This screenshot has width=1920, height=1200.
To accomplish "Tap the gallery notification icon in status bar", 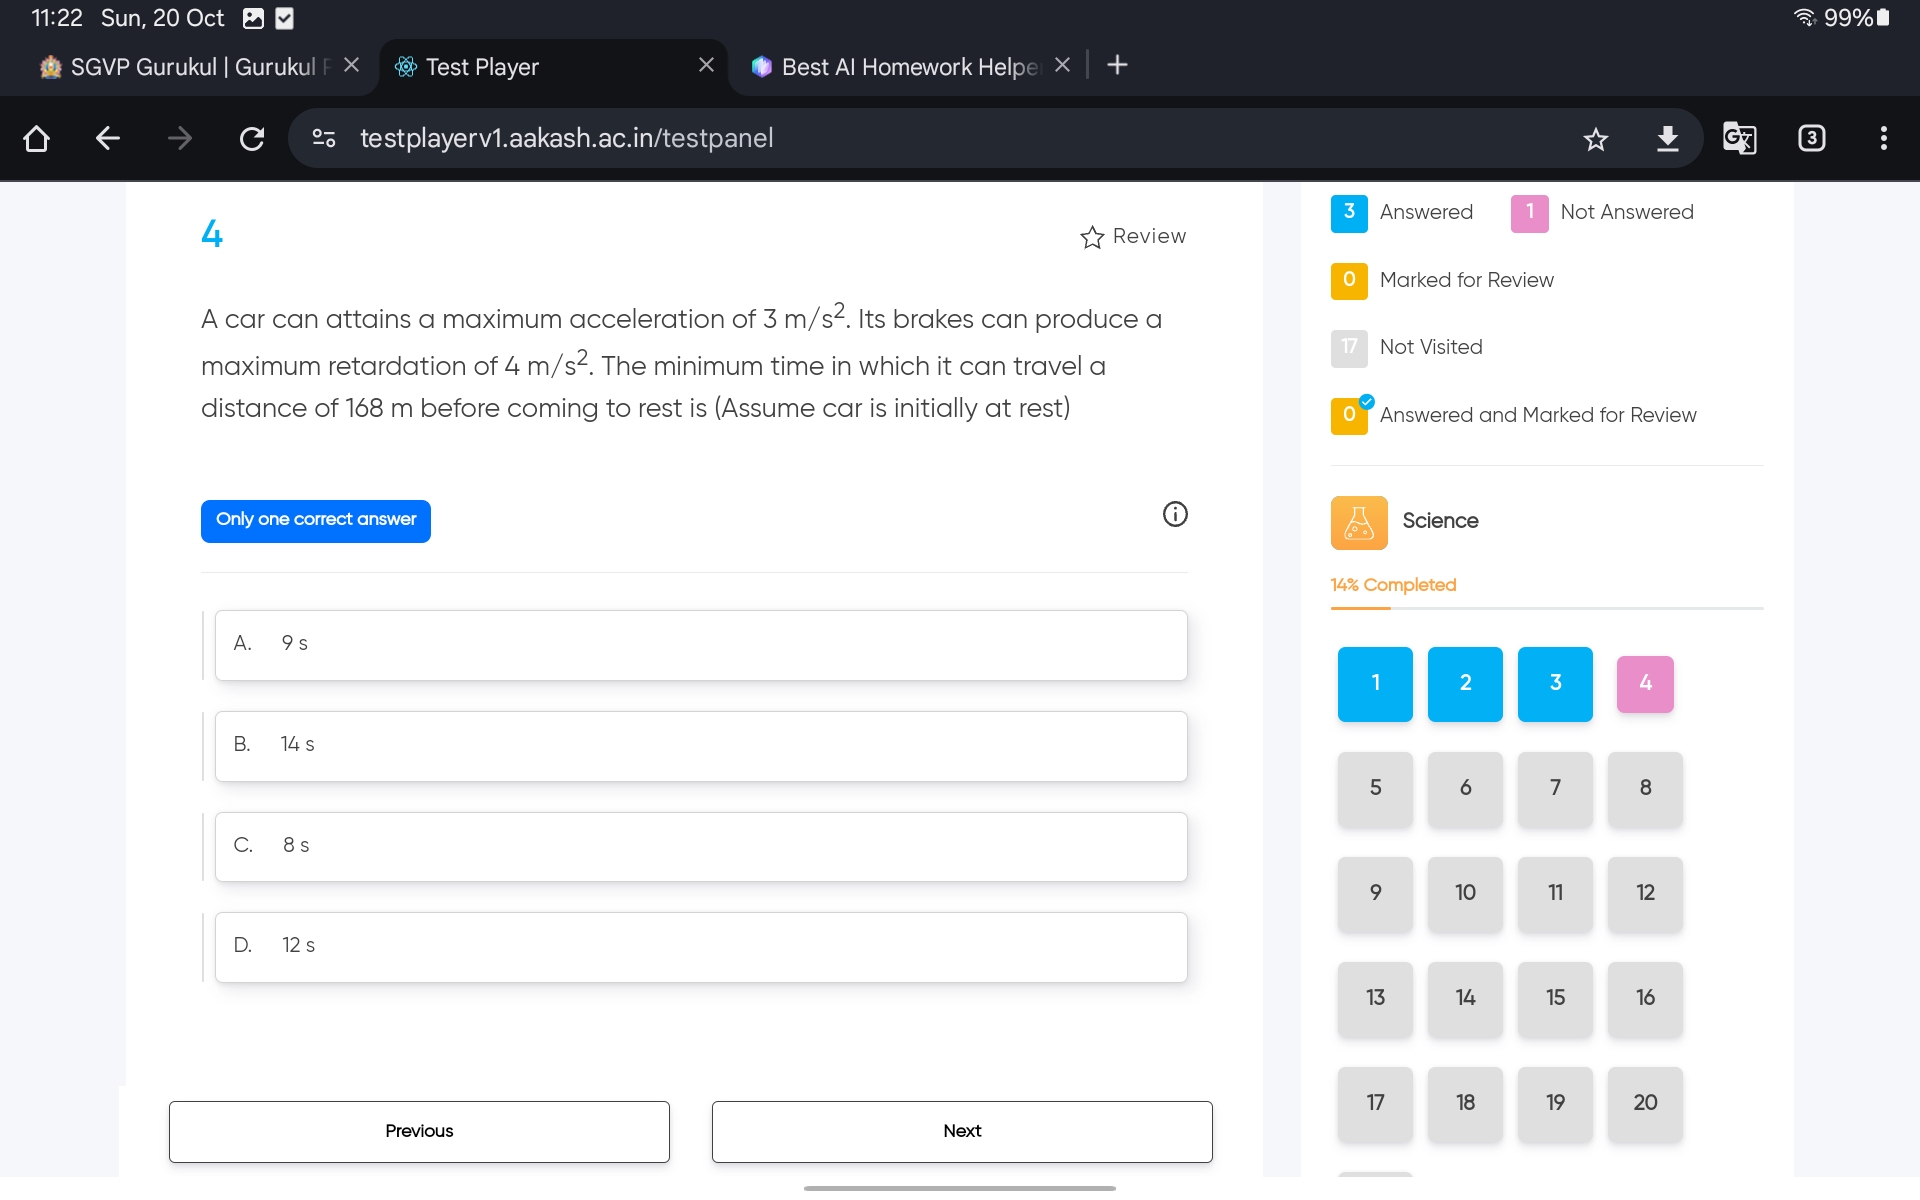I will (x=254, y=18).
